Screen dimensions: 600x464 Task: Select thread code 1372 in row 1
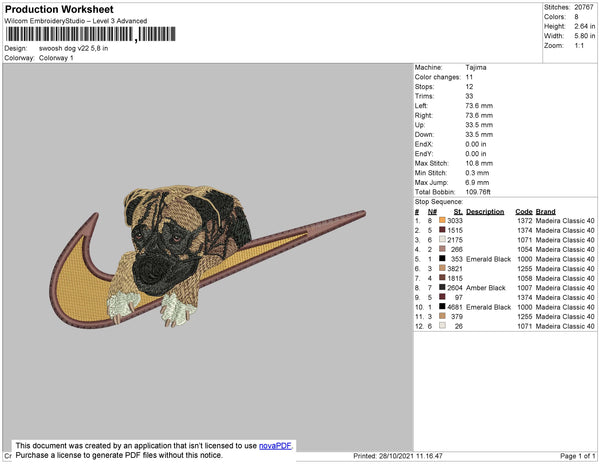(x=525, y=221)
